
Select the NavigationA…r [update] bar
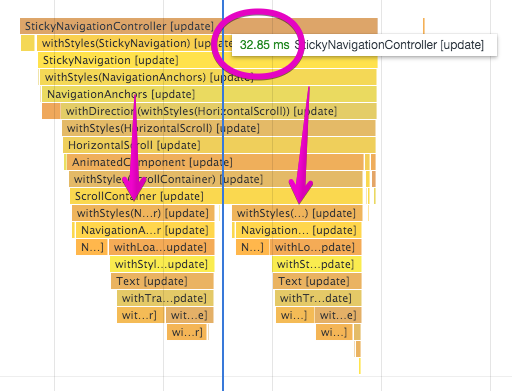pos(145,230)
